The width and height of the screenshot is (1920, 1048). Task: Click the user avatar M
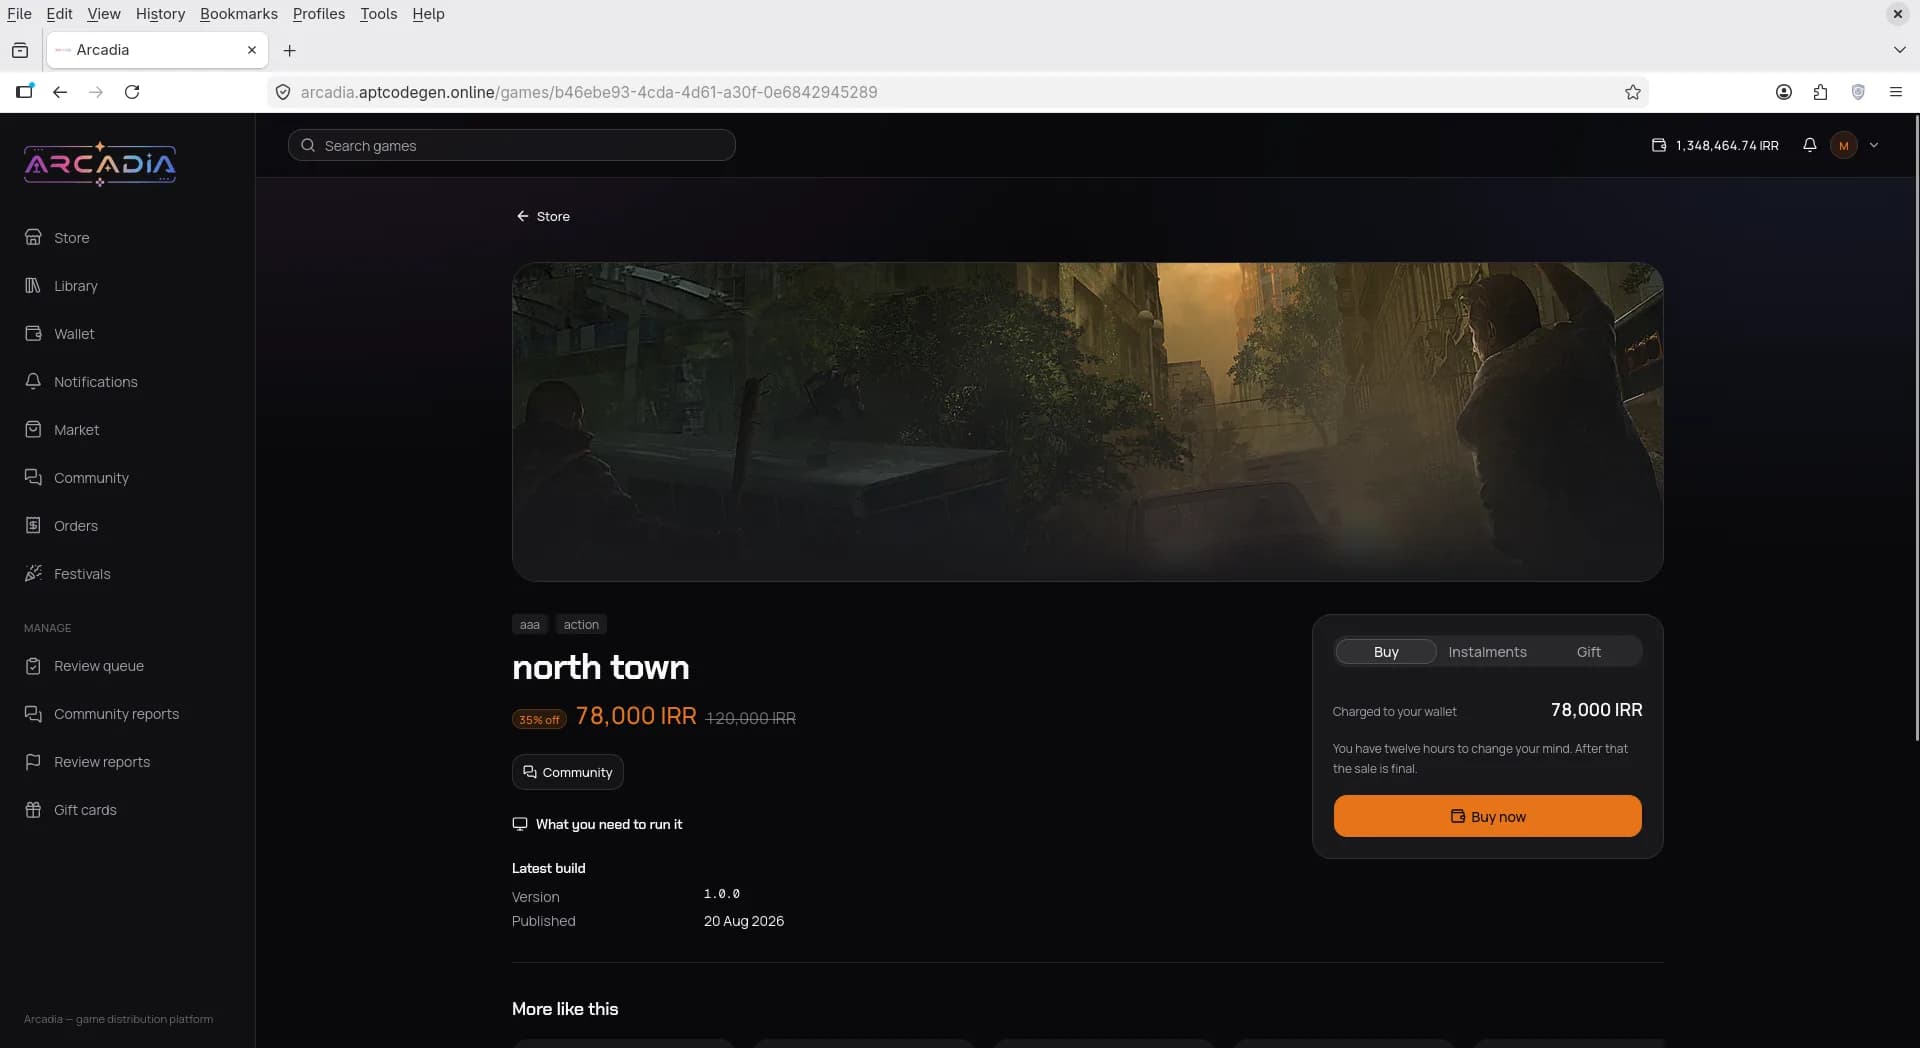point(1844,145)
